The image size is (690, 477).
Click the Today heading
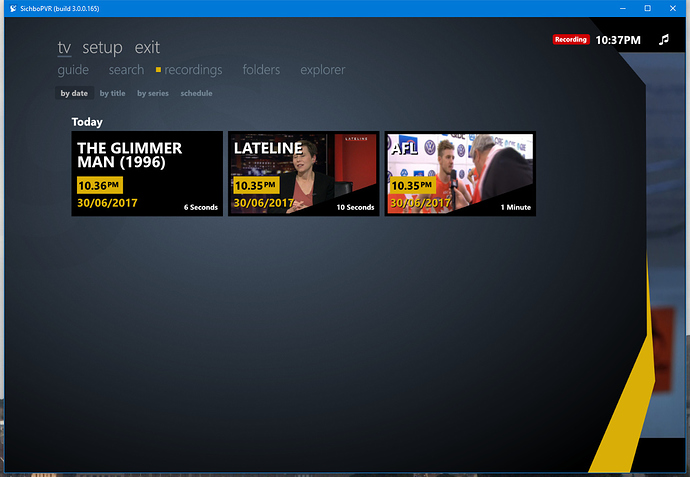tap(87, 122)
